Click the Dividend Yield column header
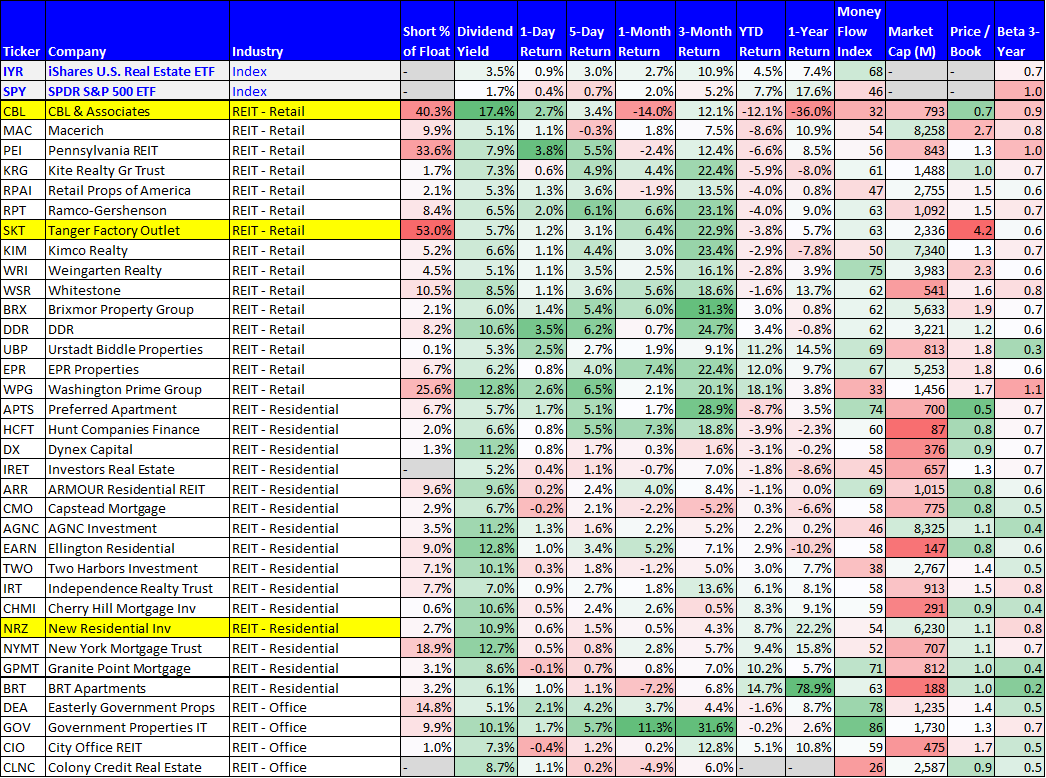The image size is (1046, 778). point(486,31)
